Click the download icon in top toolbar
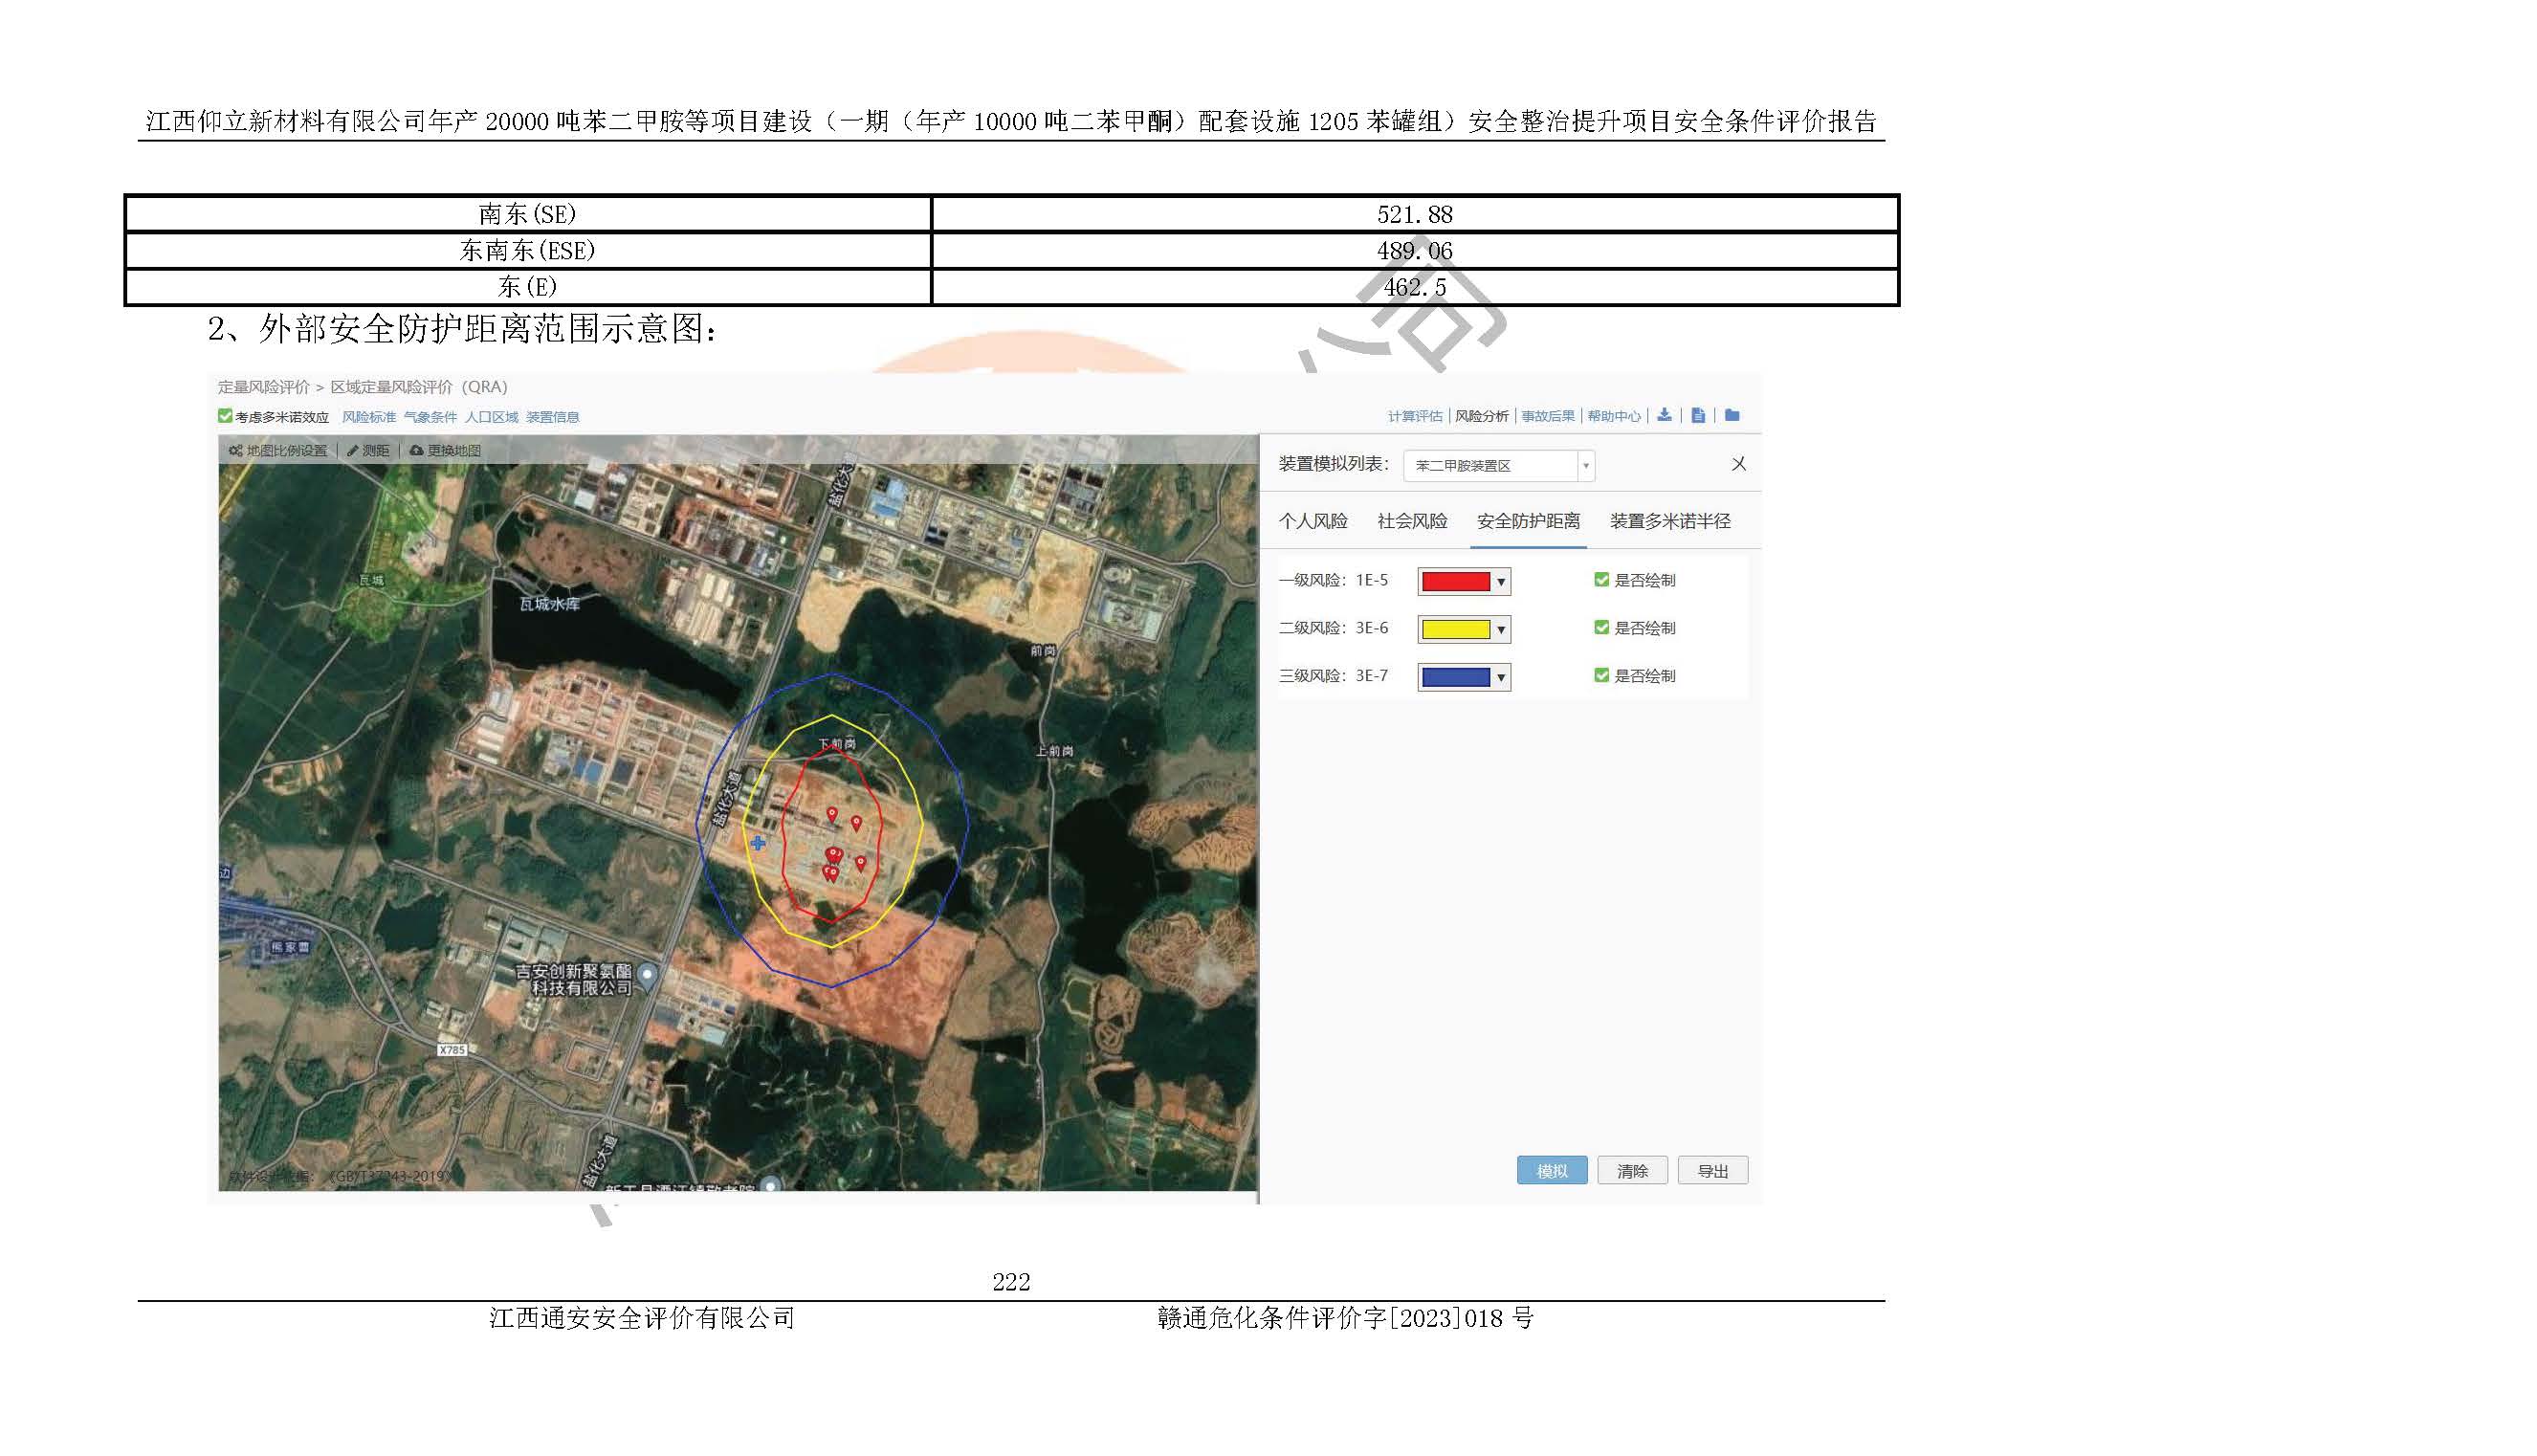This screenshot has height=1456, width=2537. click(x=1664, y=415)
